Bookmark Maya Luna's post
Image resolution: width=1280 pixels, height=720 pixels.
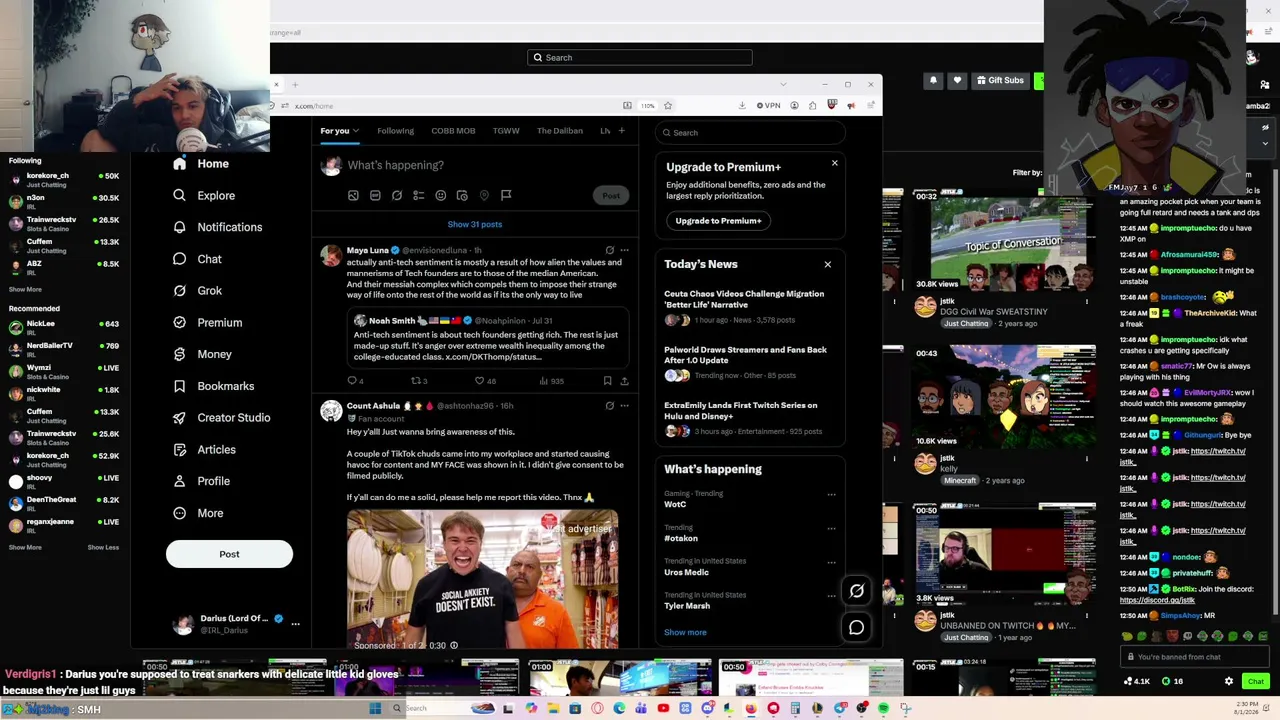[607, 381]
